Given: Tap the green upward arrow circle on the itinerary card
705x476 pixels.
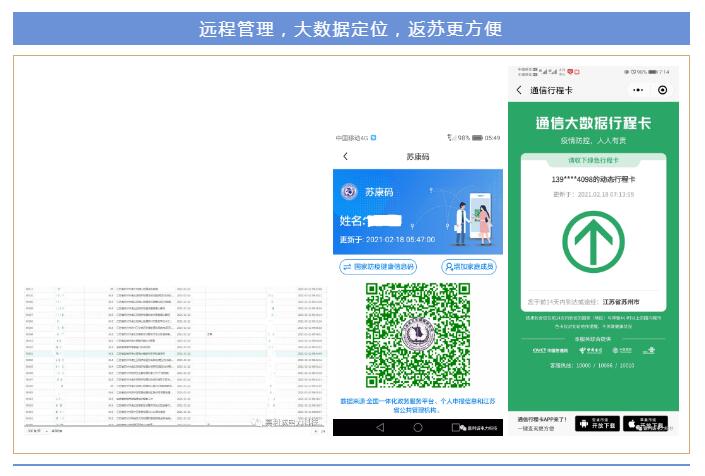Looking at the screenshot, I should click(593, 242).
